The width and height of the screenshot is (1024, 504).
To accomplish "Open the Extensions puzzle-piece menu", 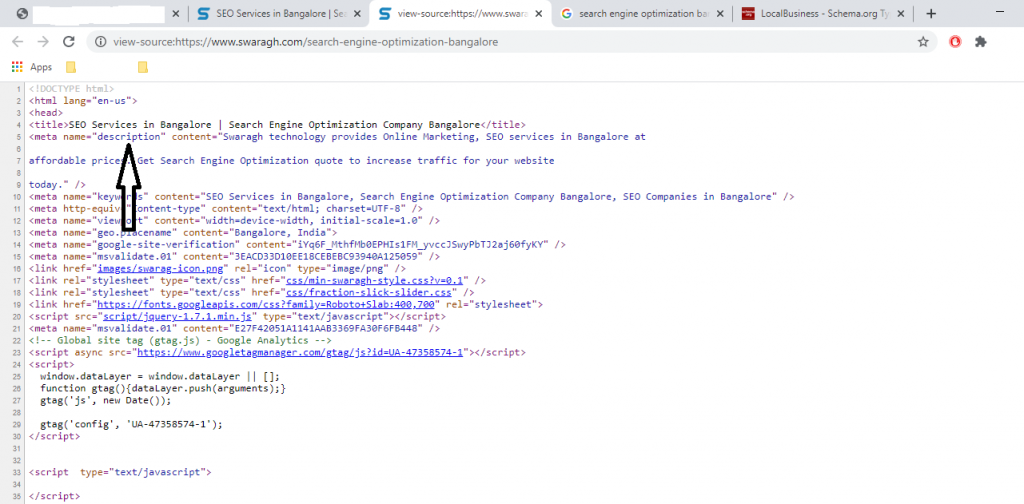I will (x=980, y=42).
